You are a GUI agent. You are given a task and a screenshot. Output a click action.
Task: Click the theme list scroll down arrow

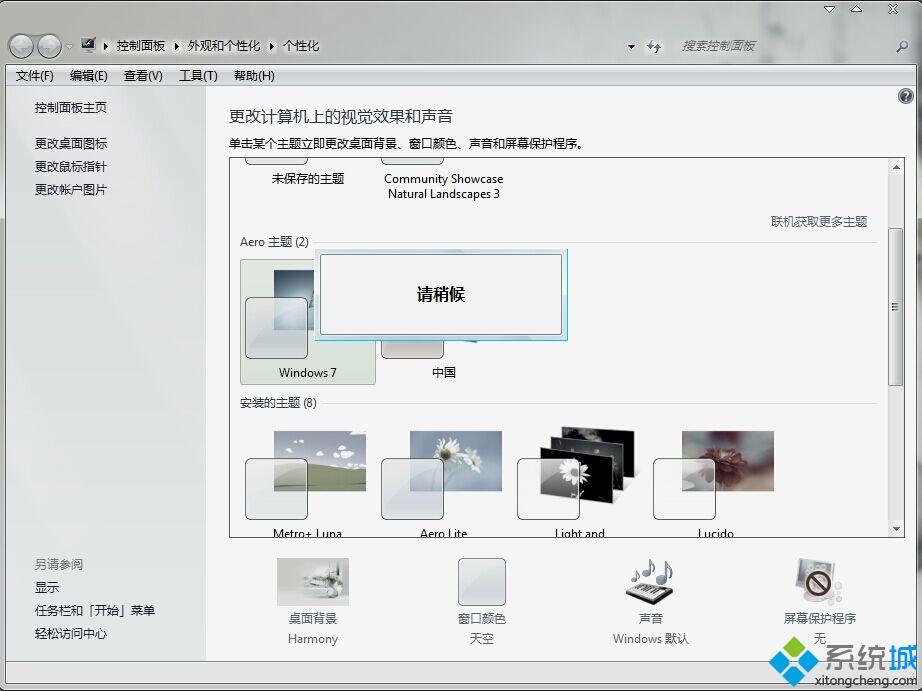pyautogui.click(x=896, y=529)
